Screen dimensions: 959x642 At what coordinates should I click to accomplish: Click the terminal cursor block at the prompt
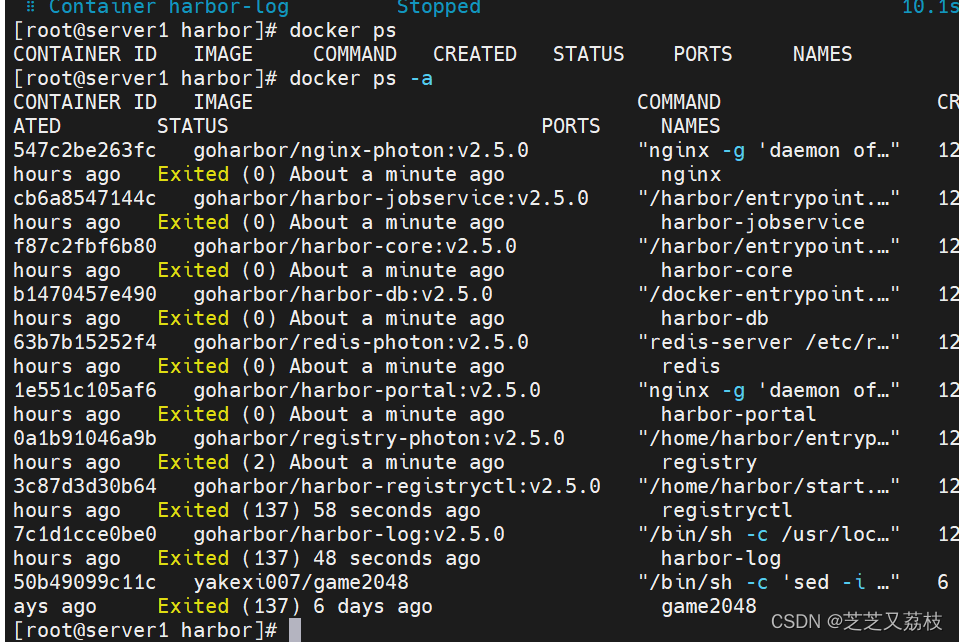pyautogui.click(x=295, y=630)
